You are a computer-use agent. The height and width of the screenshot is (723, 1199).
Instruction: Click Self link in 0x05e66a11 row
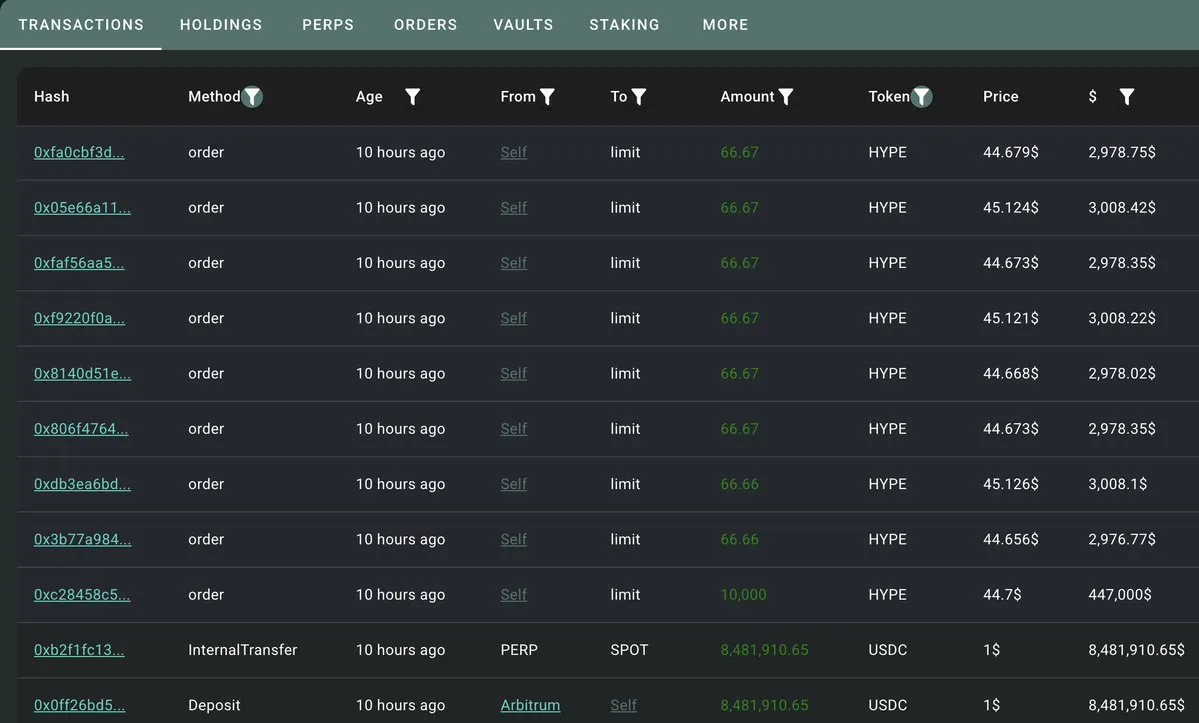[513, 207]
